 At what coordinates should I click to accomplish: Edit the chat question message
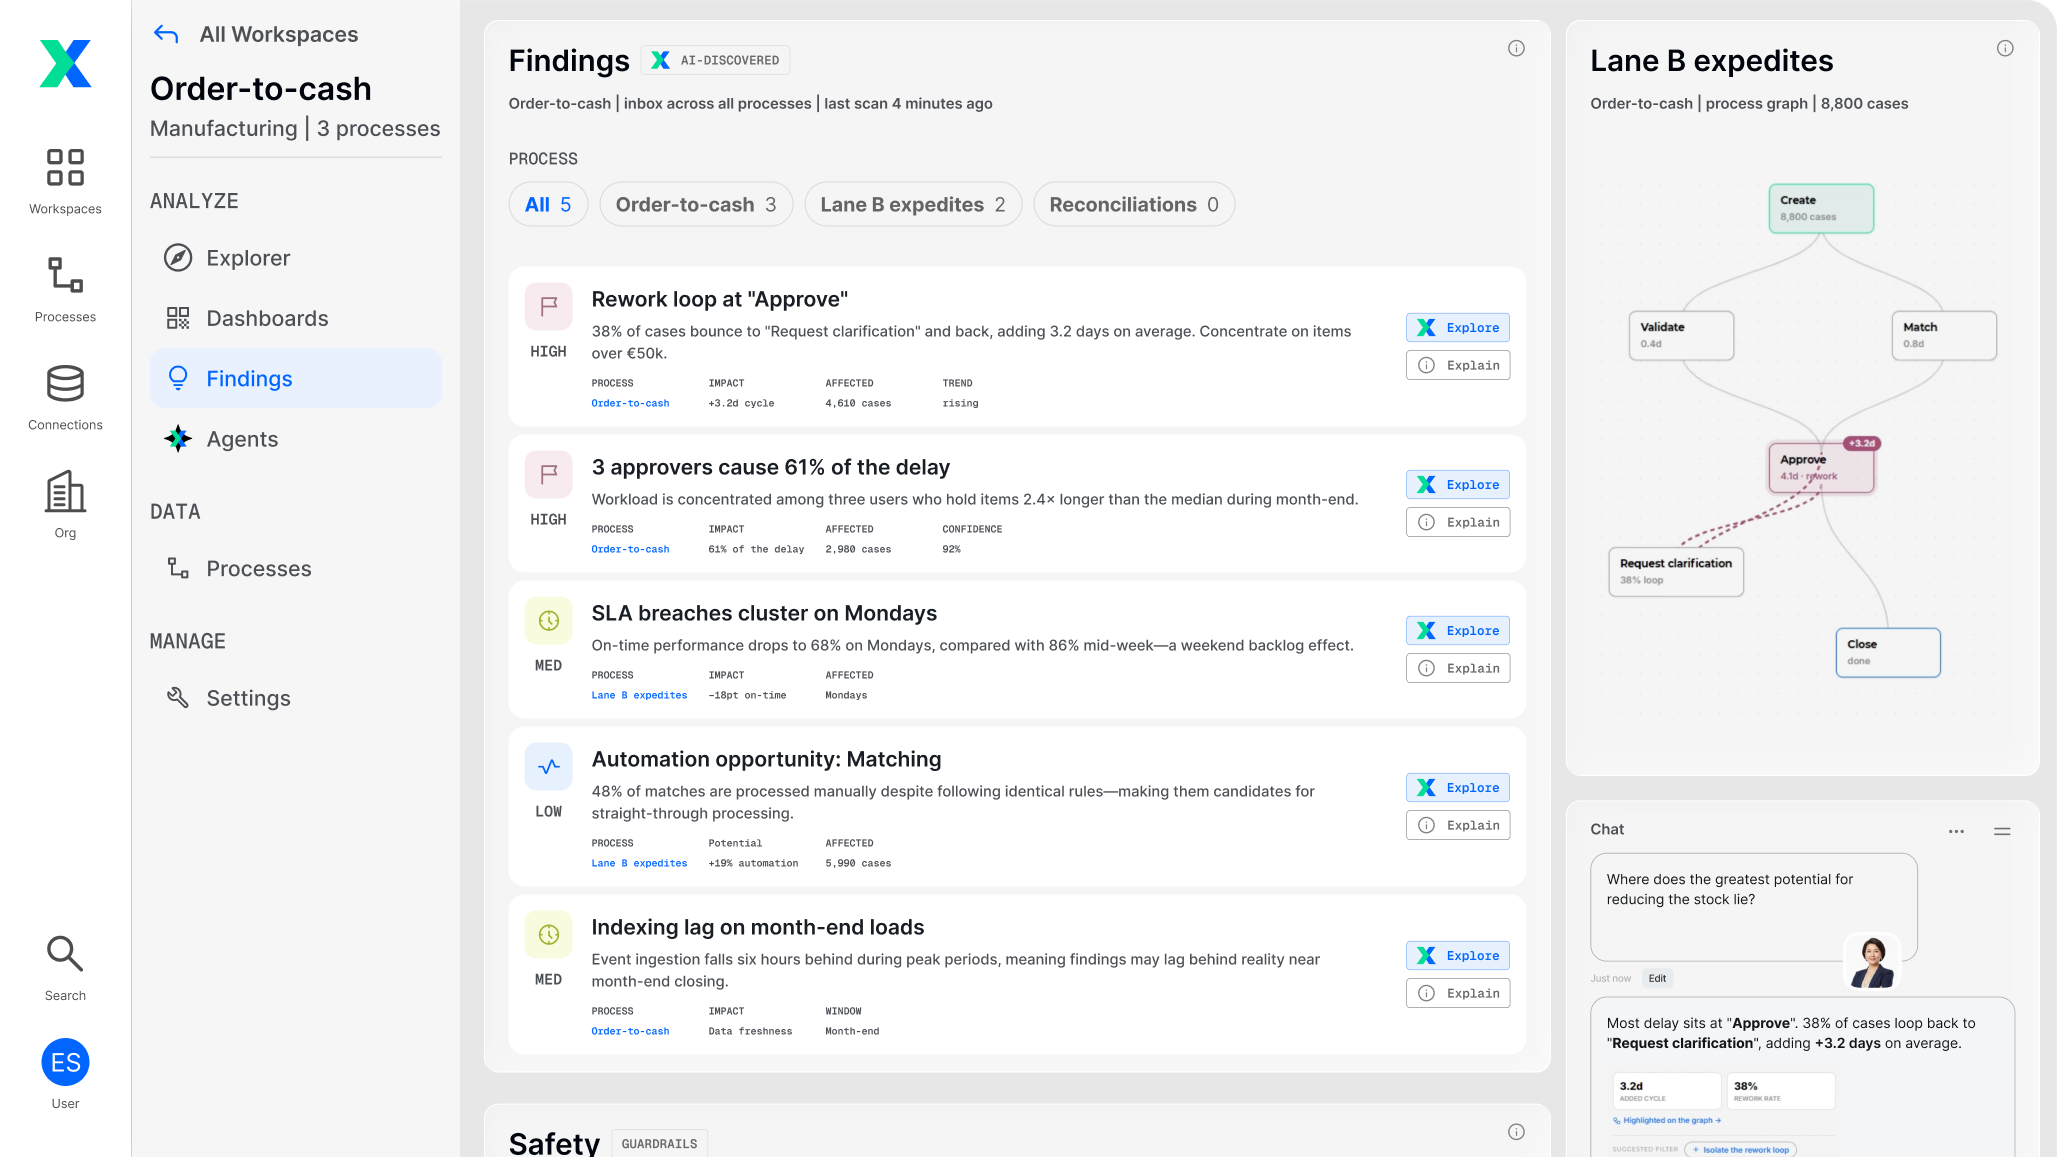(x=1657, y=979)
